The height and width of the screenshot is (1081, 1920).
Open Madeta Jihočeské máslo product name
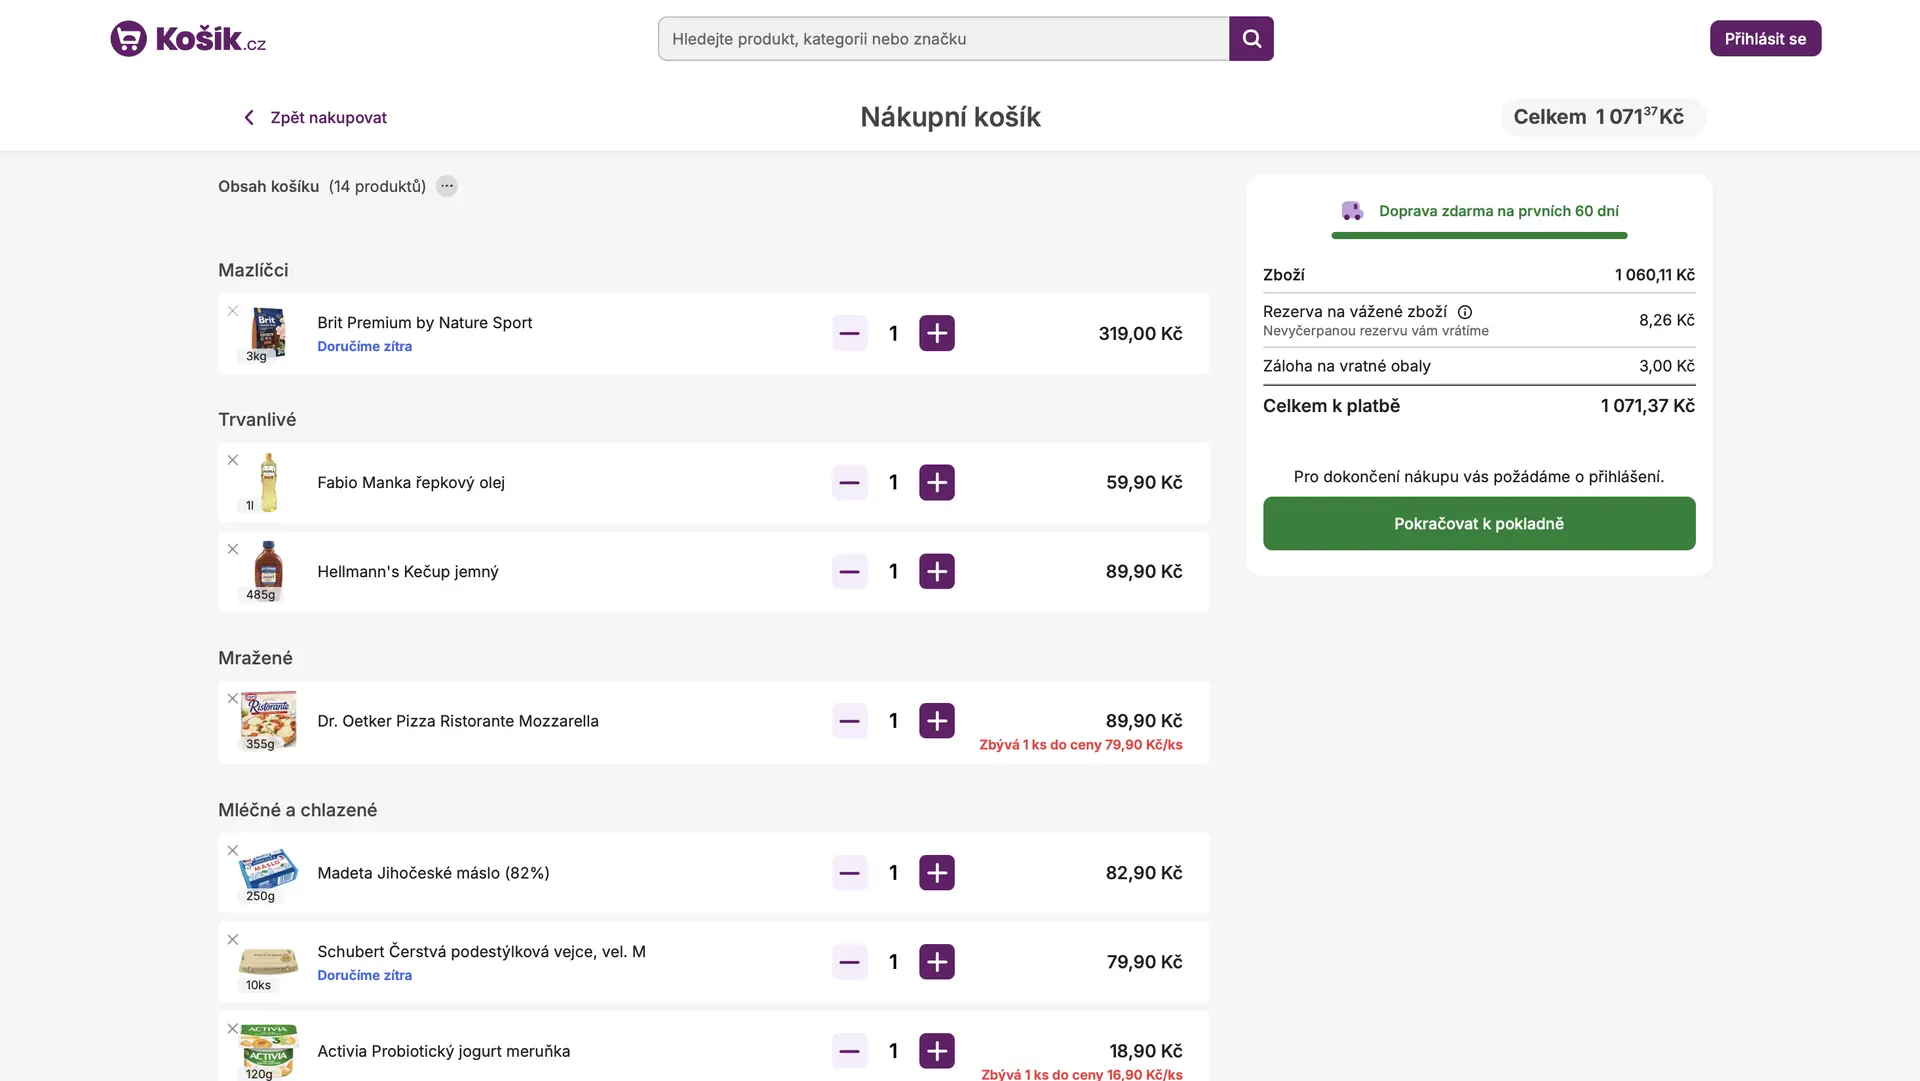pyautogui.click(x=434, y=873)
